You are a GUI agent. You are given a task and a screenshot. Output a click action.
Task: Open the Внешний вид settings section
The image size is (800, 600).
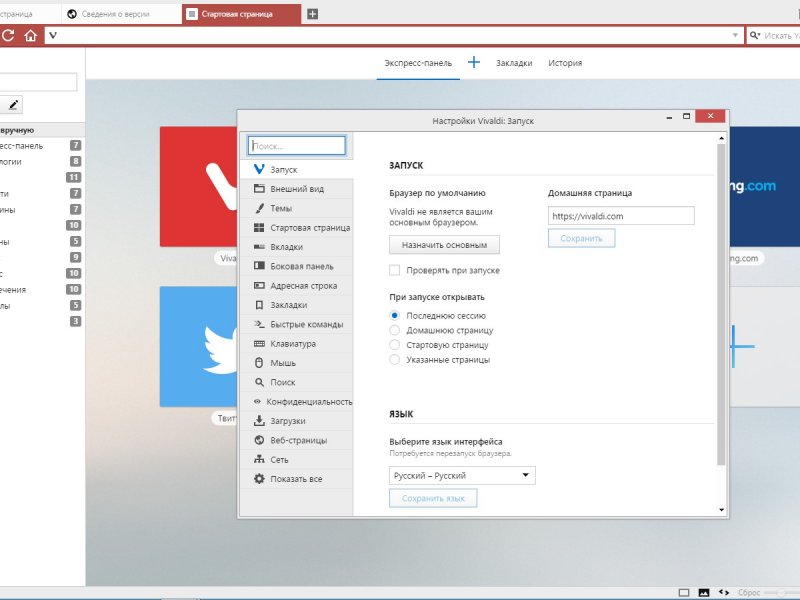(x=296, y=189)
